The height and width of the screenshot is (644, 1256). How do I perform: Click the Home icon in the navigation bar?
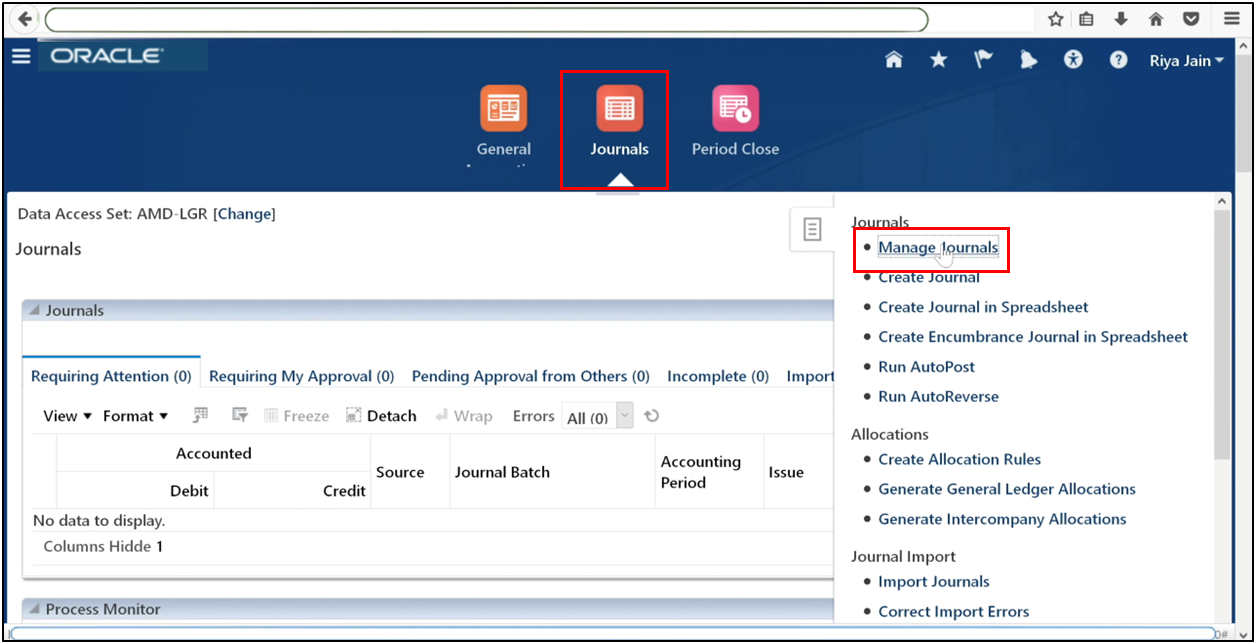tap(893, 59)
